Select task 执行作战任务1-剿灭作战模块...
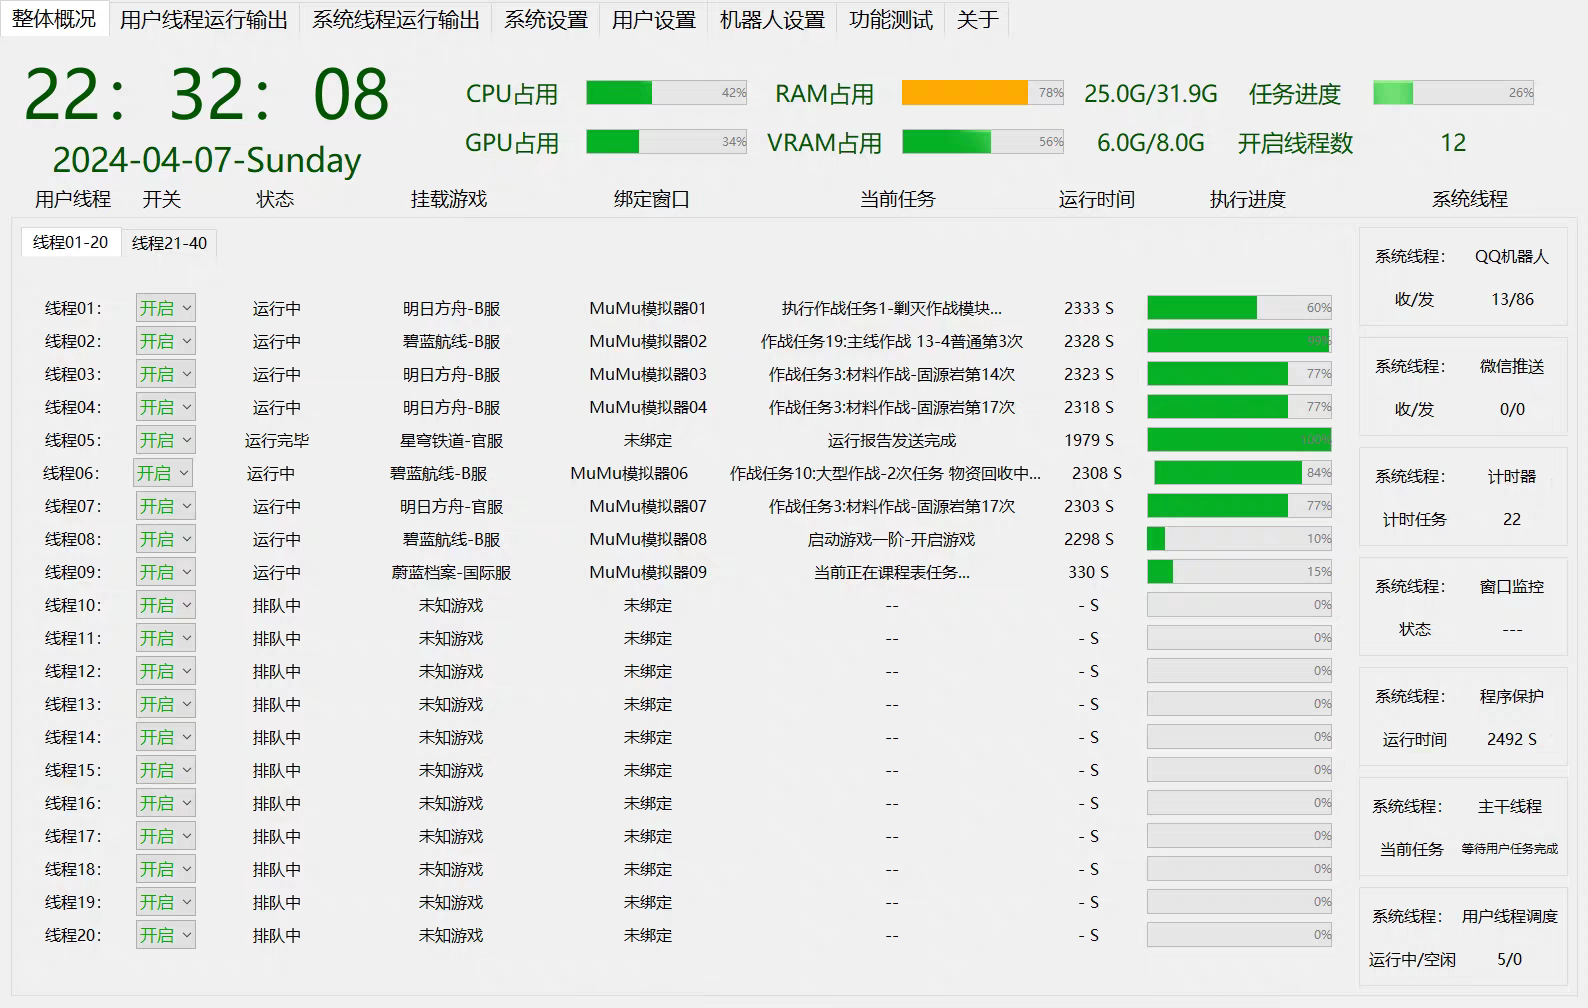 click(x=892, y=309)
